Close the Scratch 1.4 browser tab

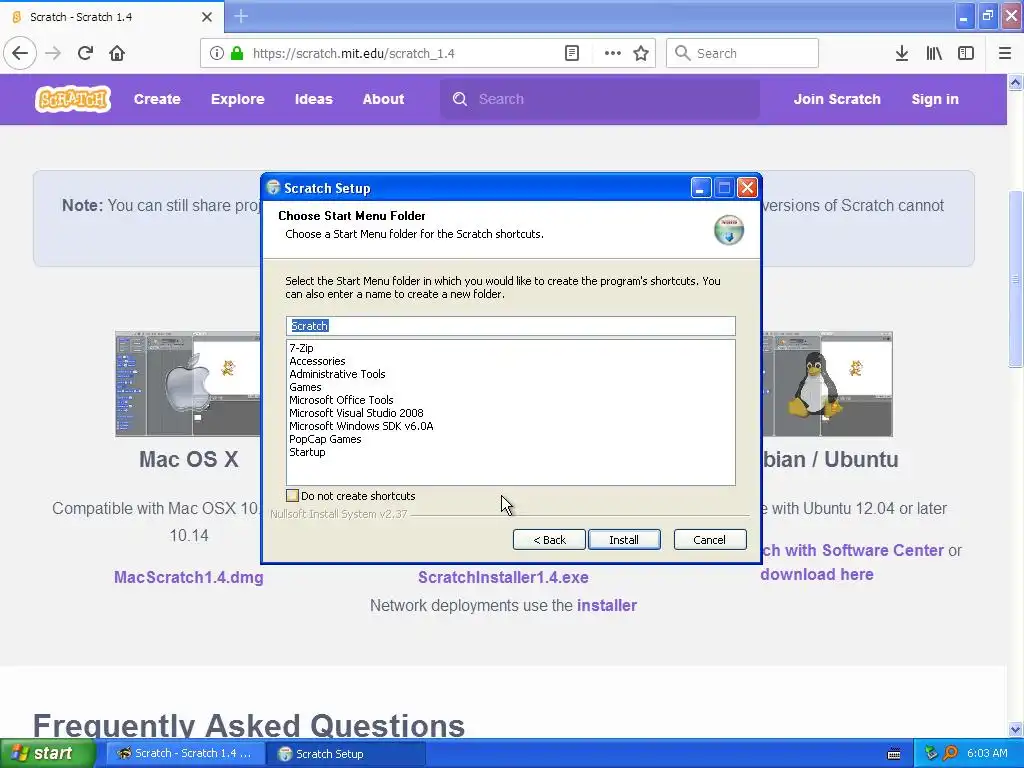click(207, 17)
